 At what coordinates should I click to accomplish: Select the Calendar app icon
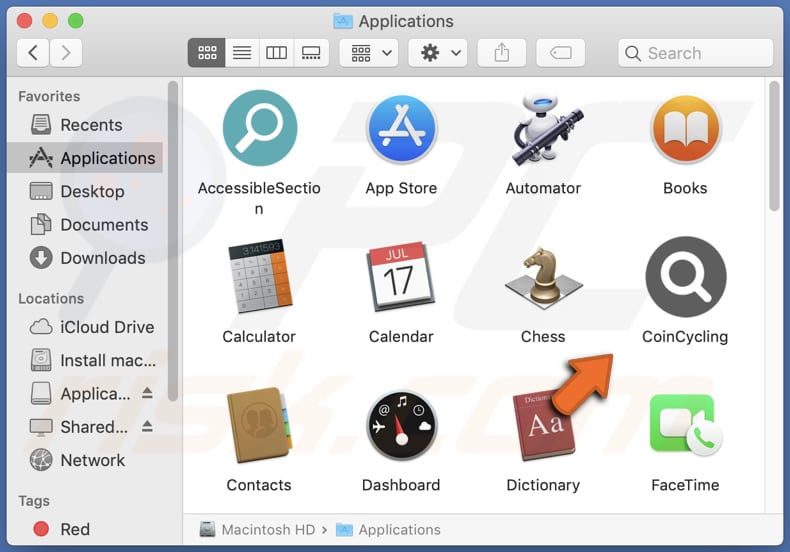point(401,277)
